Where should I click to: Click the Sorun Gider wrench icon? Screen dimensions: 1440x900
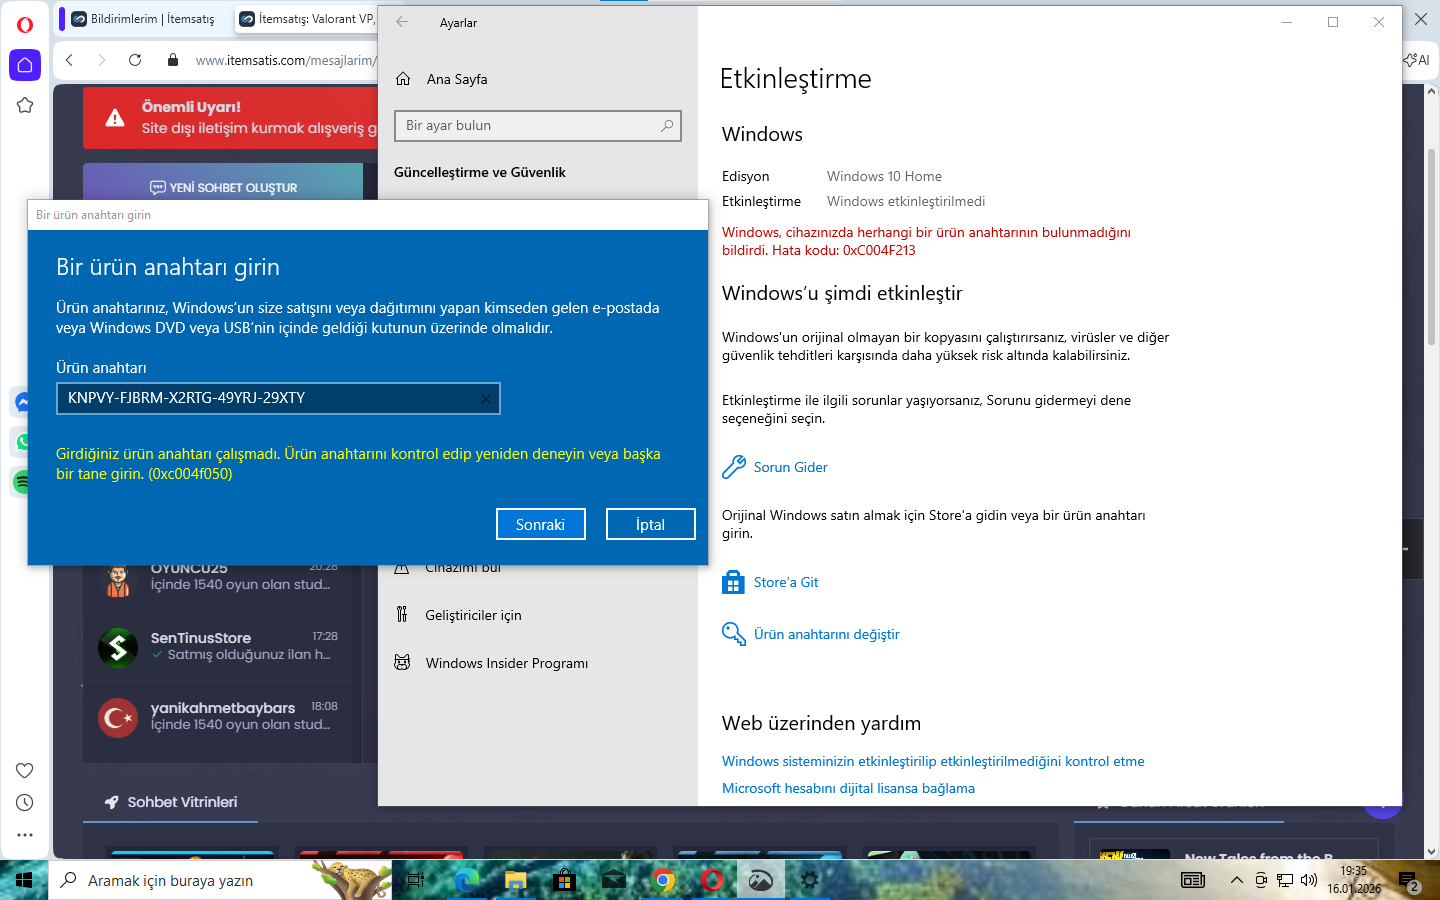734,467
